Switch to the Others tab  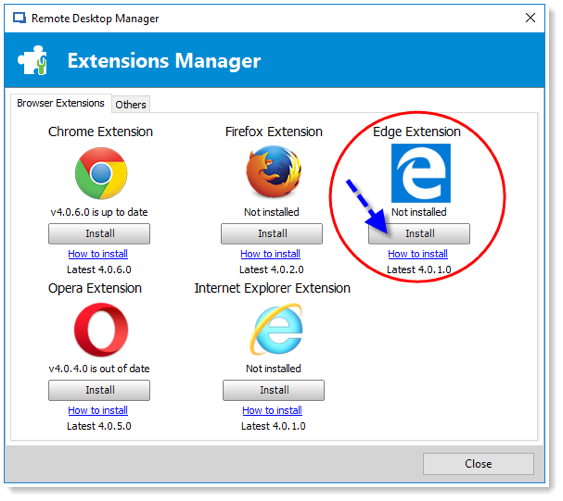click(131, 105)
